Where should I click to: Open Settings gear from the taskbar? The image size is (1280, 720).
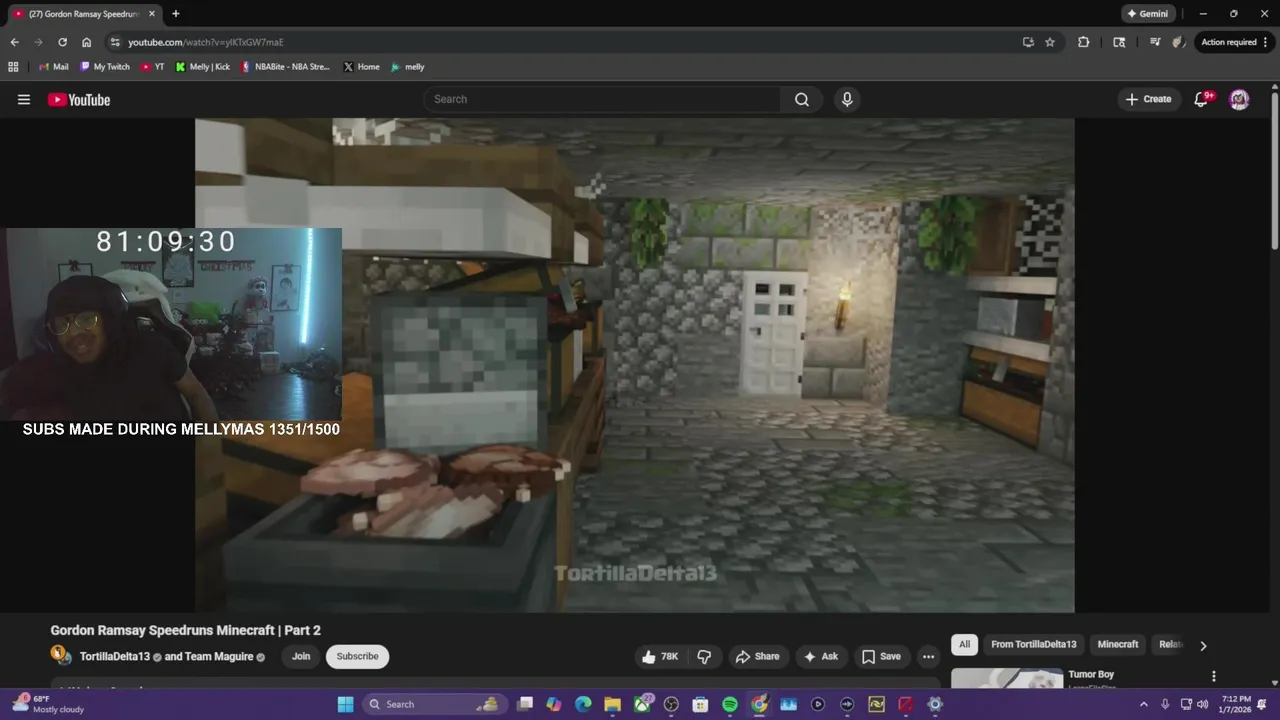pos(935,704)
